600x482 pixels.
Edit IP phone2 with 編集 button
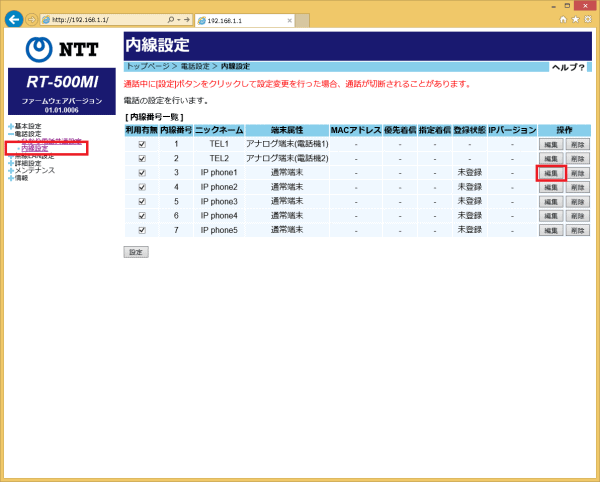click(551, 187)
